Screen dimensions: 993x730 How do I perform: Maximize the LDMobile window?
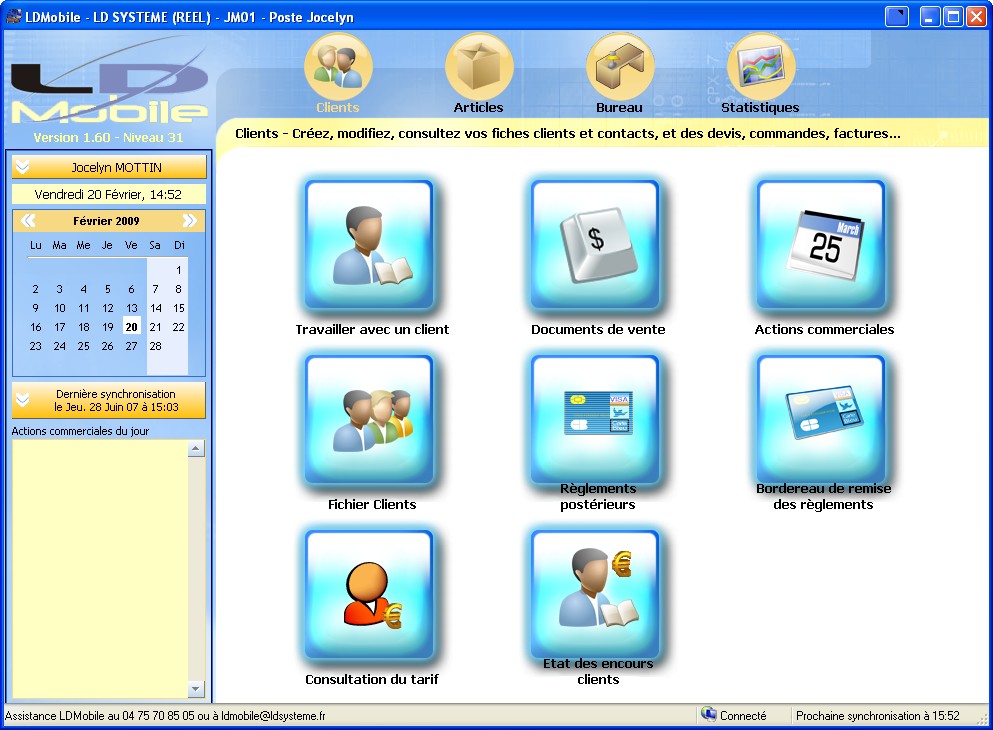953,16
